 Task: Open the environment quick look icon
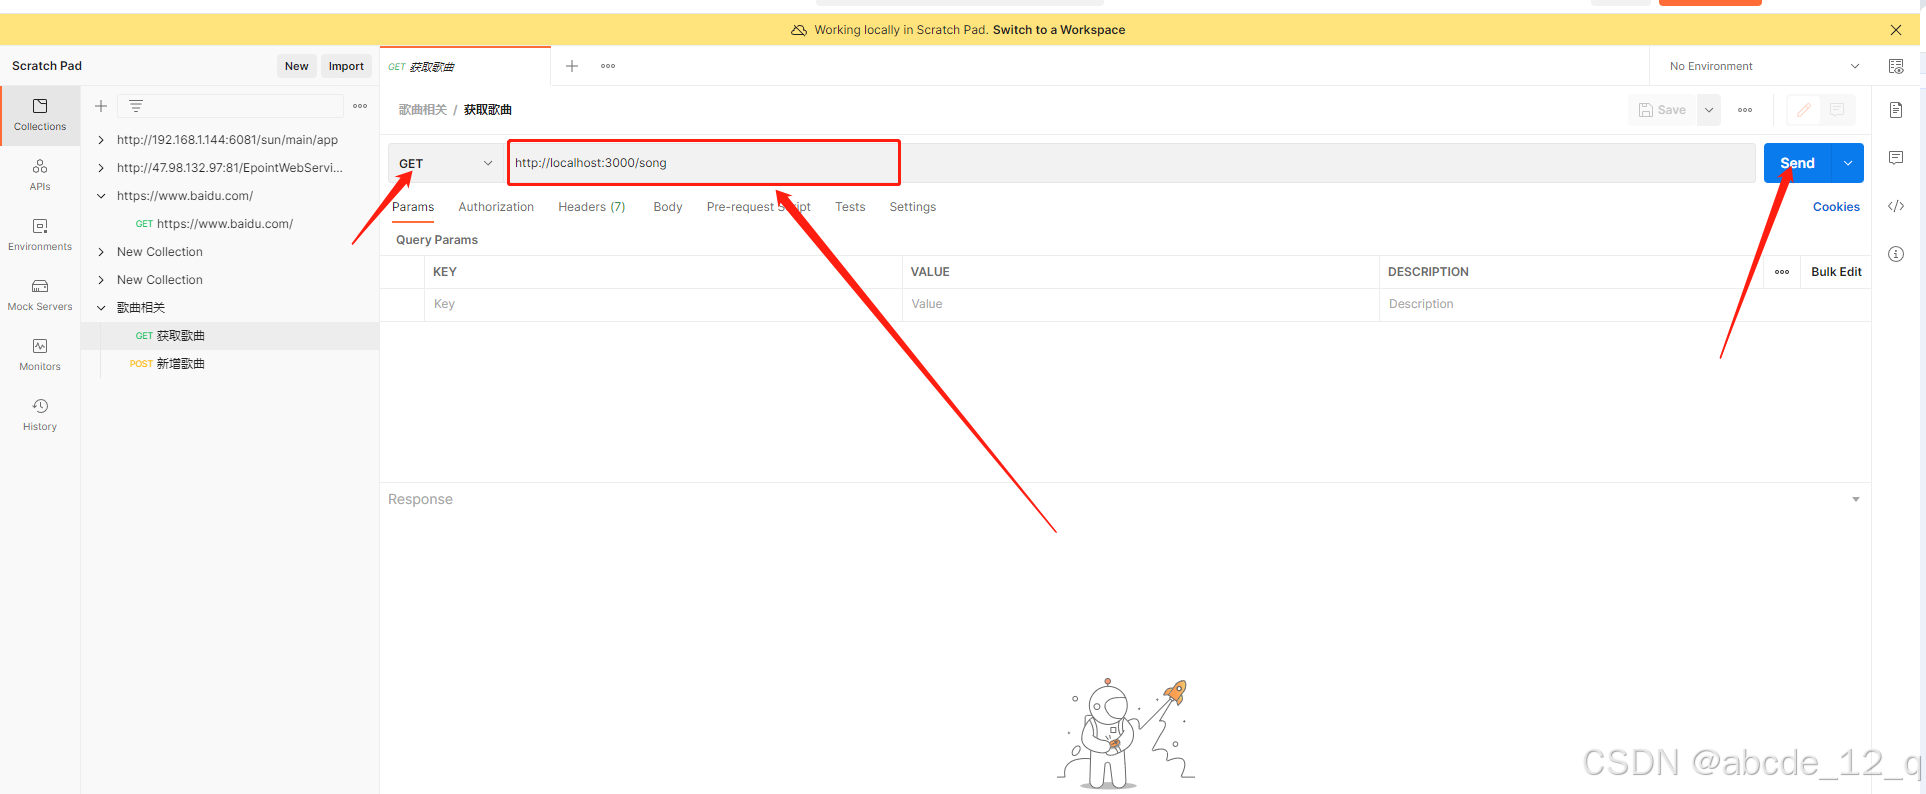click(1896, 66)
